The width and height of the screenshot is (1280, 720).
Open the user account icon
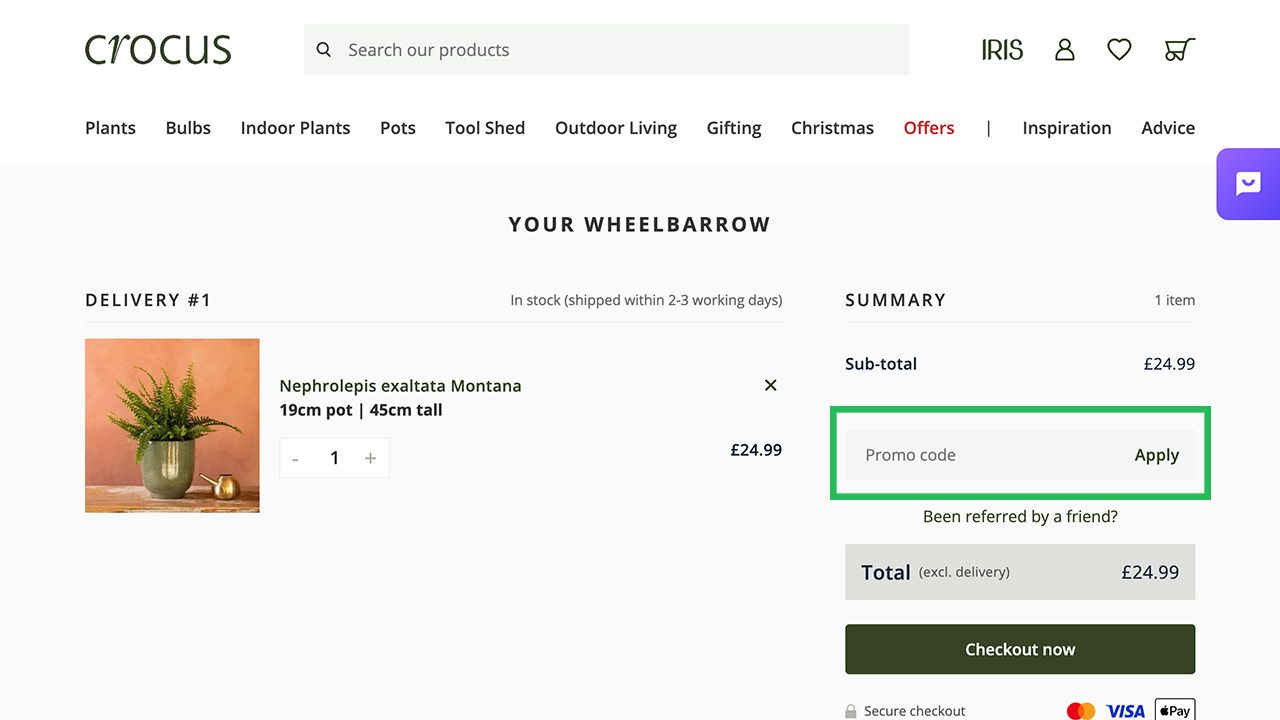click(1064, 50)
